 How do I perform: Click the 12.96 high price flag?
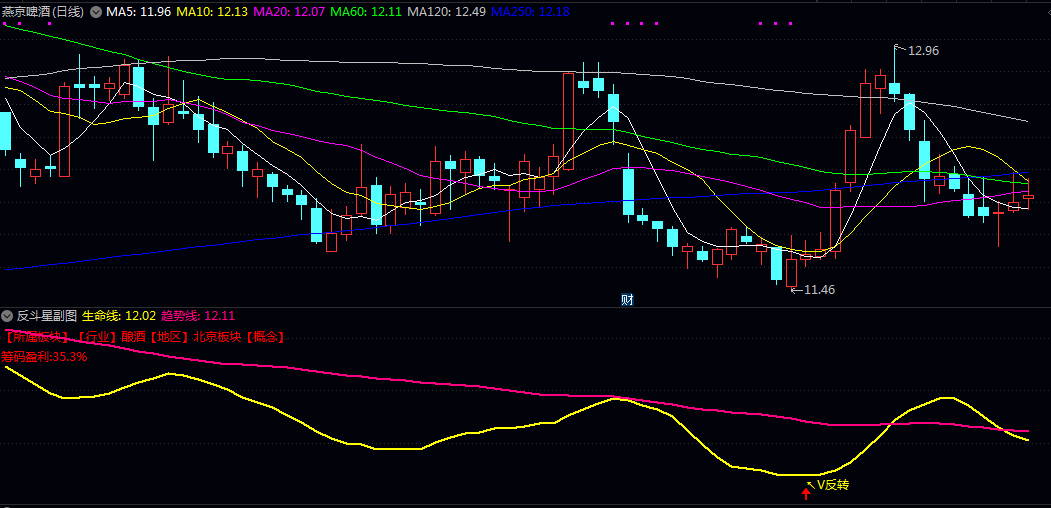(x=920, y=50)
